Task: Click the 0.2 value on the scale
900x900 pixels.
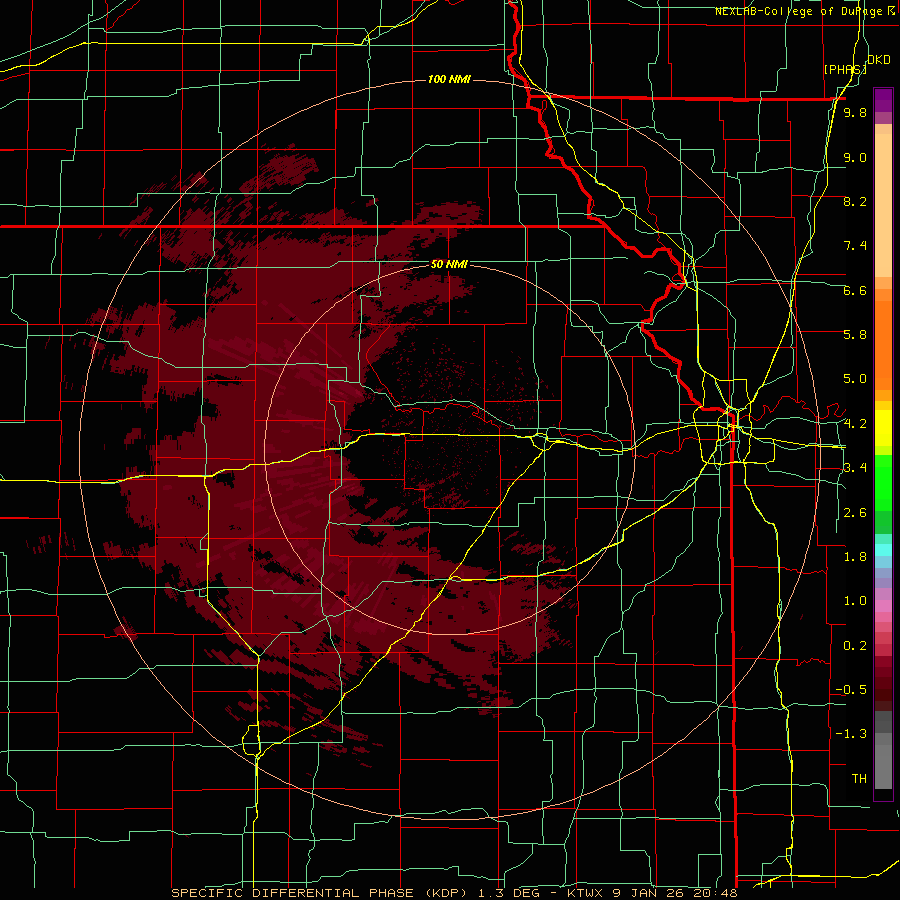Action: [855, 646]
